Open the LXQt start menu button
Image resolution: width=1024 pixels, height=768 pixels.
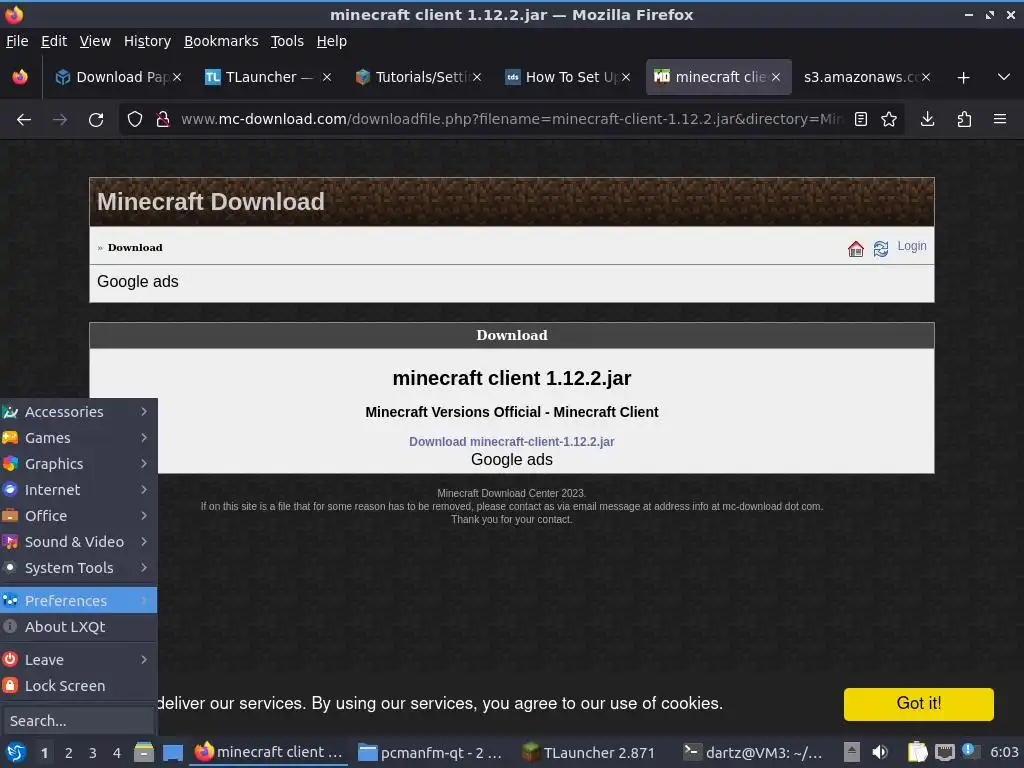tap(15, 753)
